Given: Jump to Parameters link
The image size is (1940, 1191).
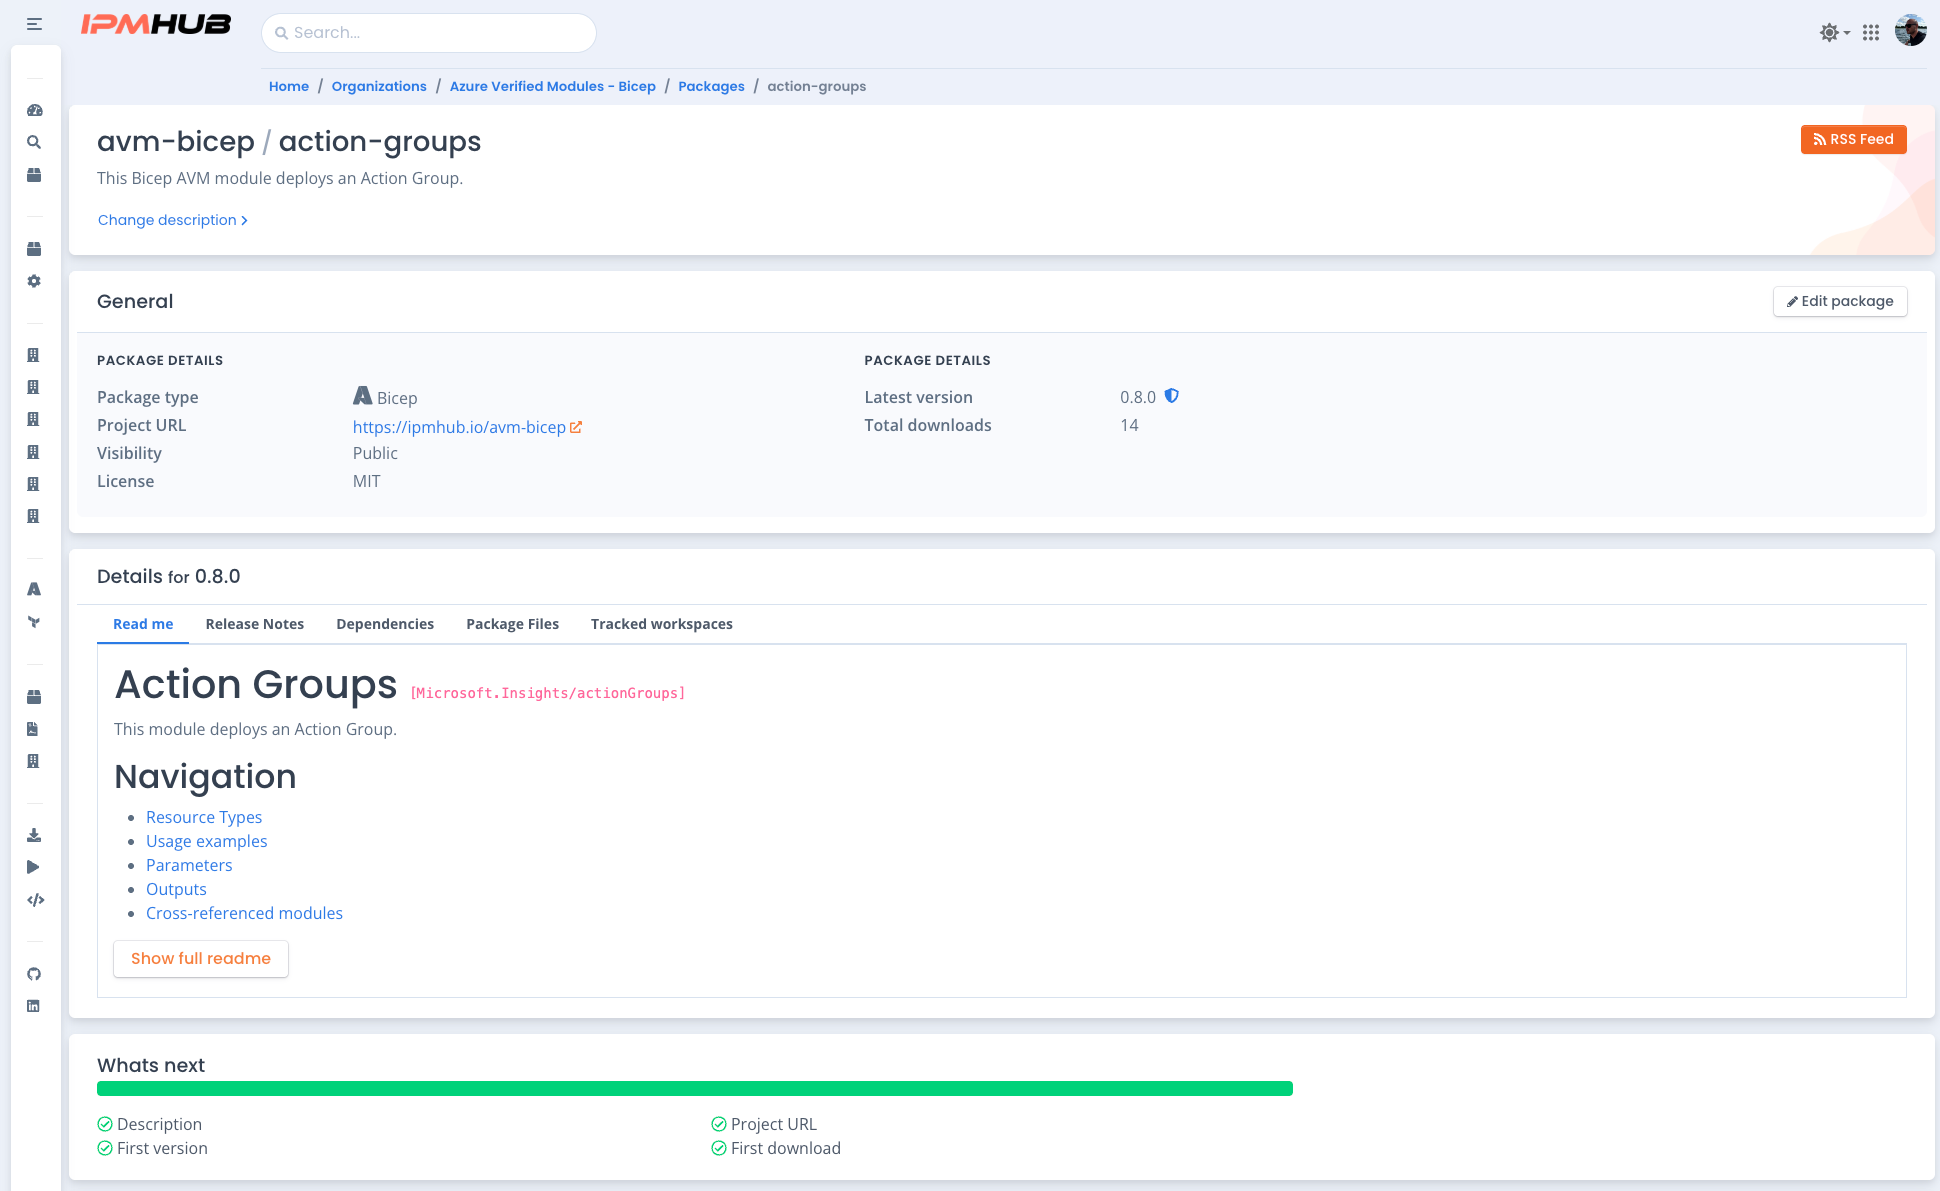Looking at the screenshot, I should click(x=189, y=865).
